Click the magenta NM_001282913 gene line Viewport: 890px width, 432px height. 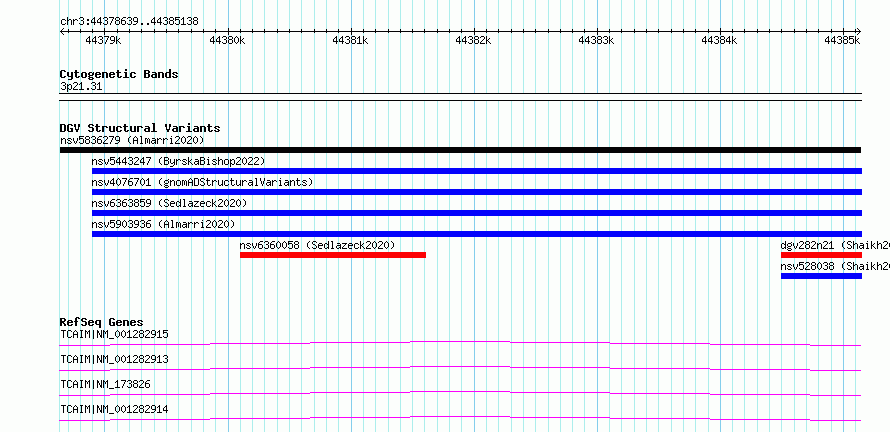point(460,368)
